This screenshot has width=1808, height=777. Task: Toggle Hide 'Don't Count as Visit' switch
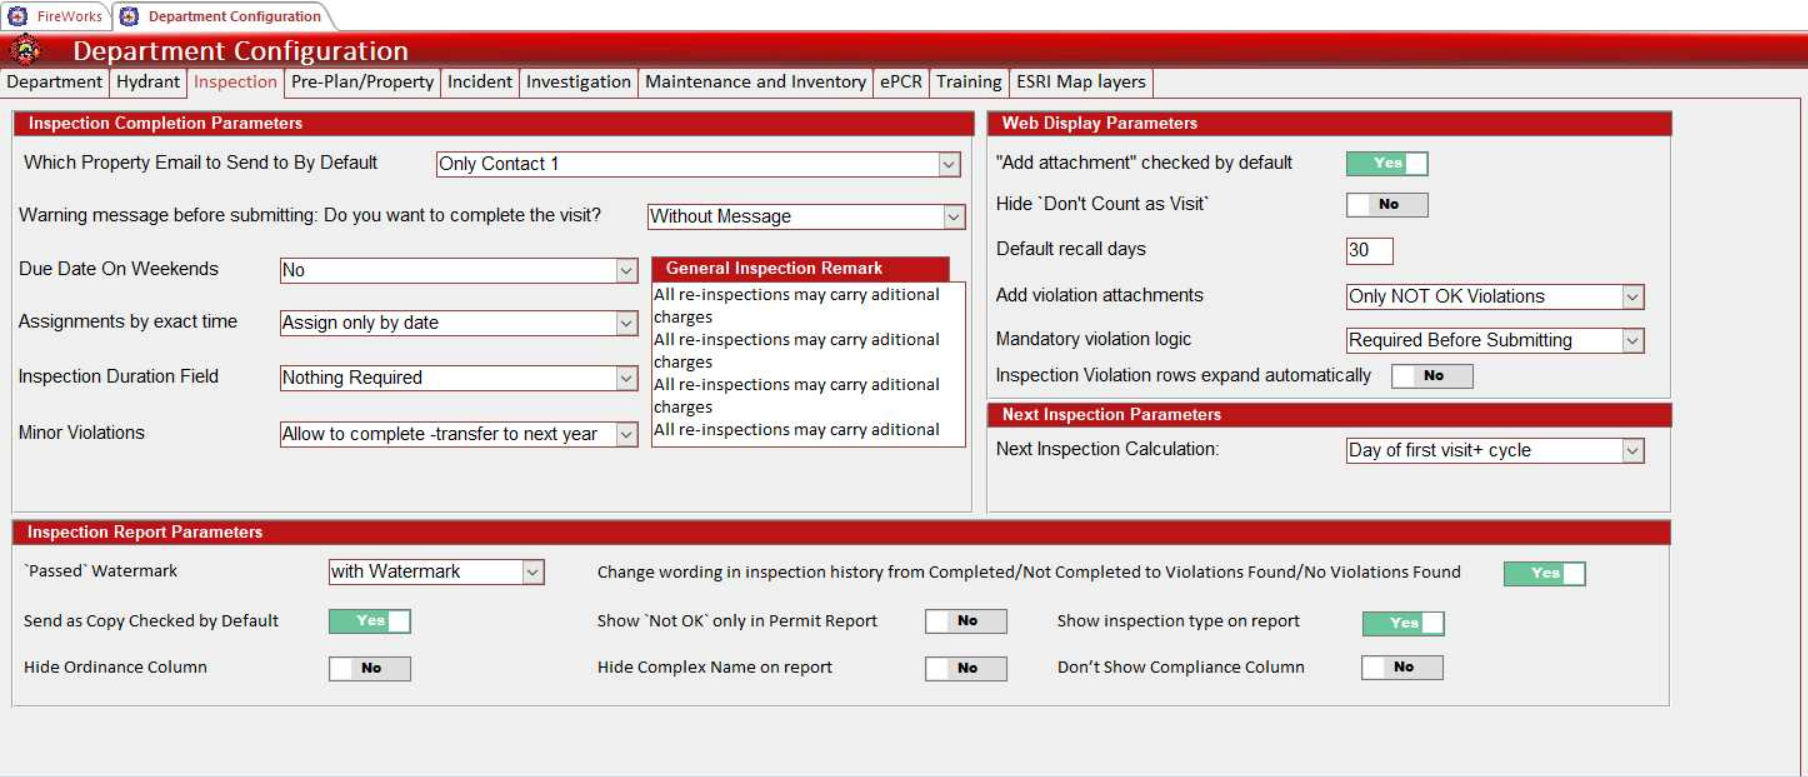1386,205
